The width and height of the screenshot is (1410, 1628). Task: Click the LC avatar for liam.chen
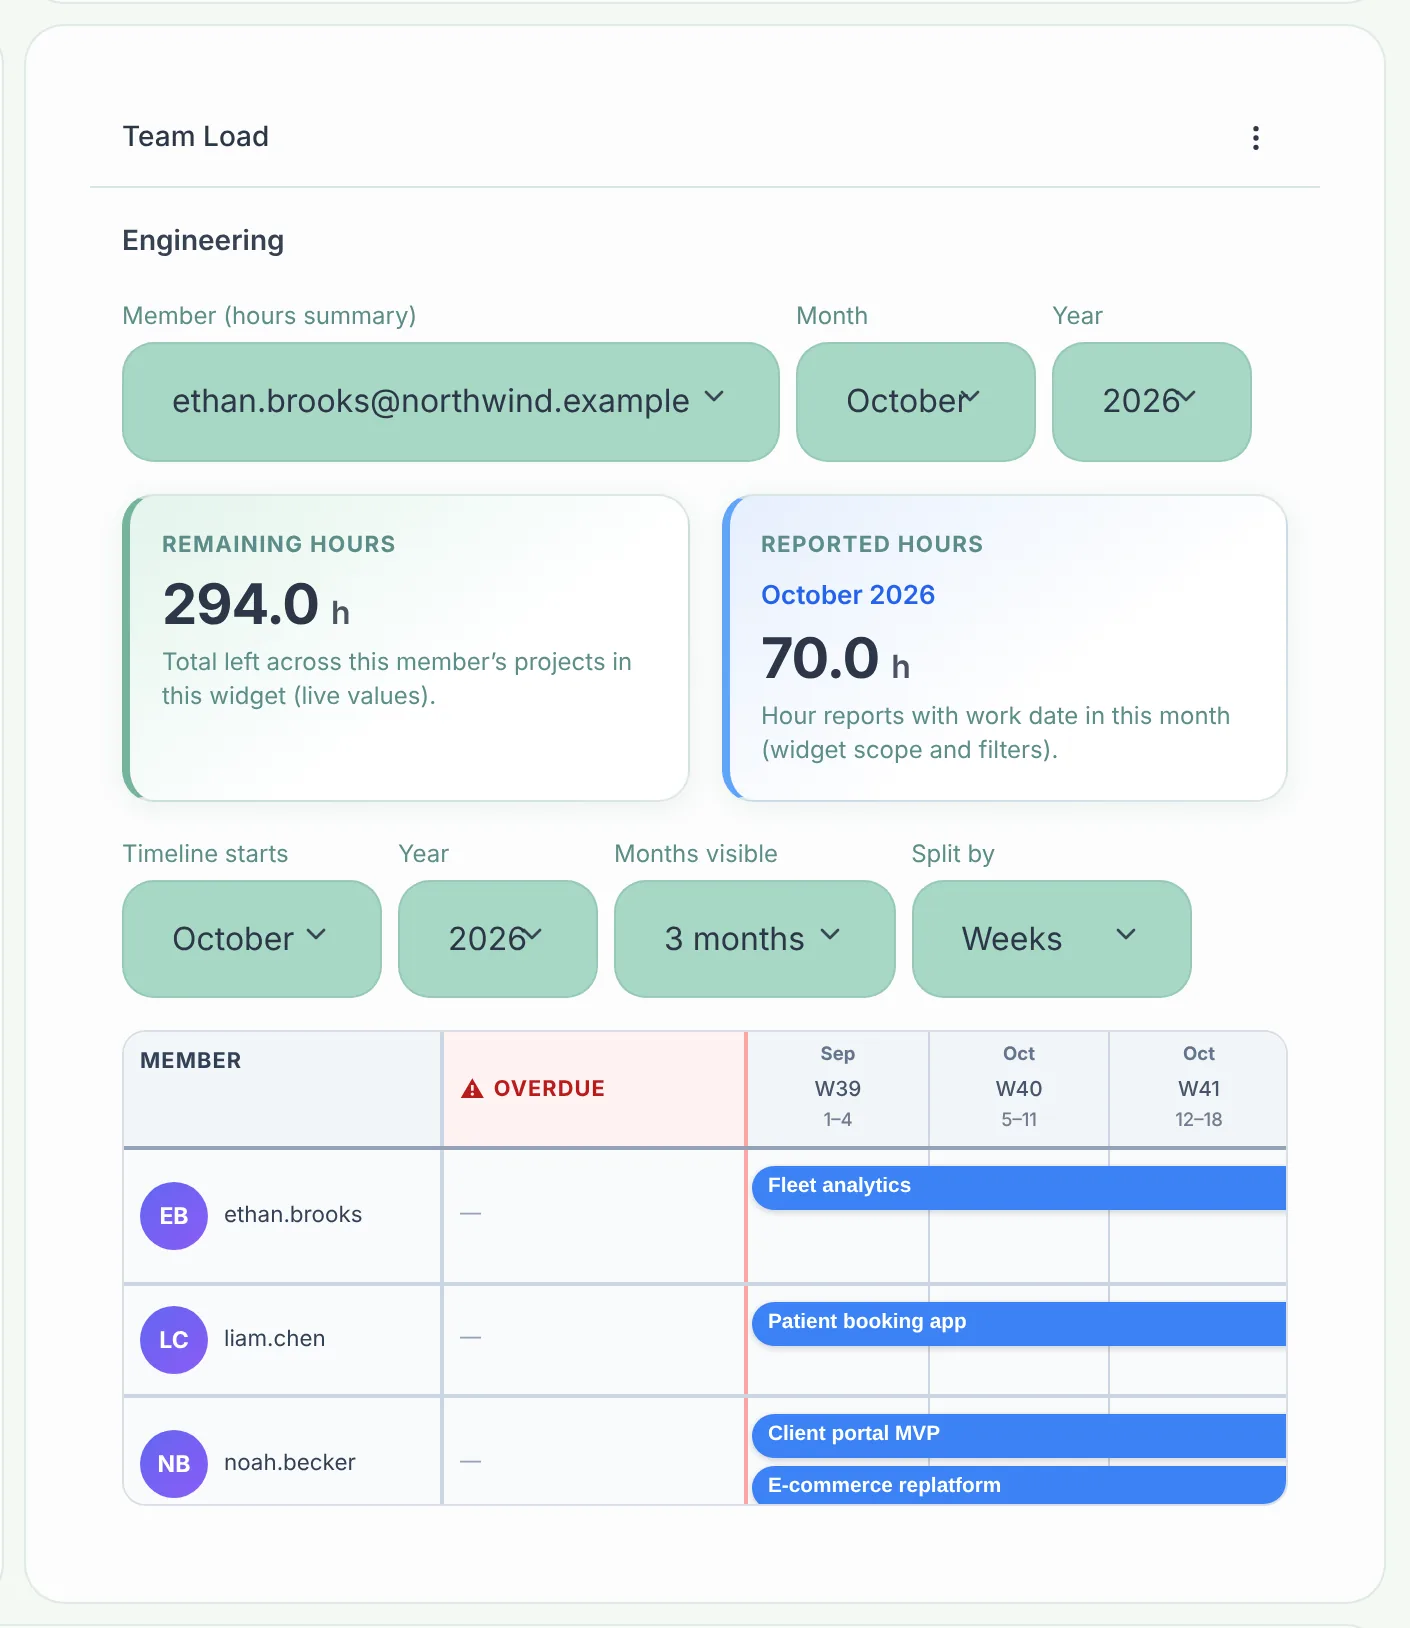pyautogui.click(x=174, y=1340)
